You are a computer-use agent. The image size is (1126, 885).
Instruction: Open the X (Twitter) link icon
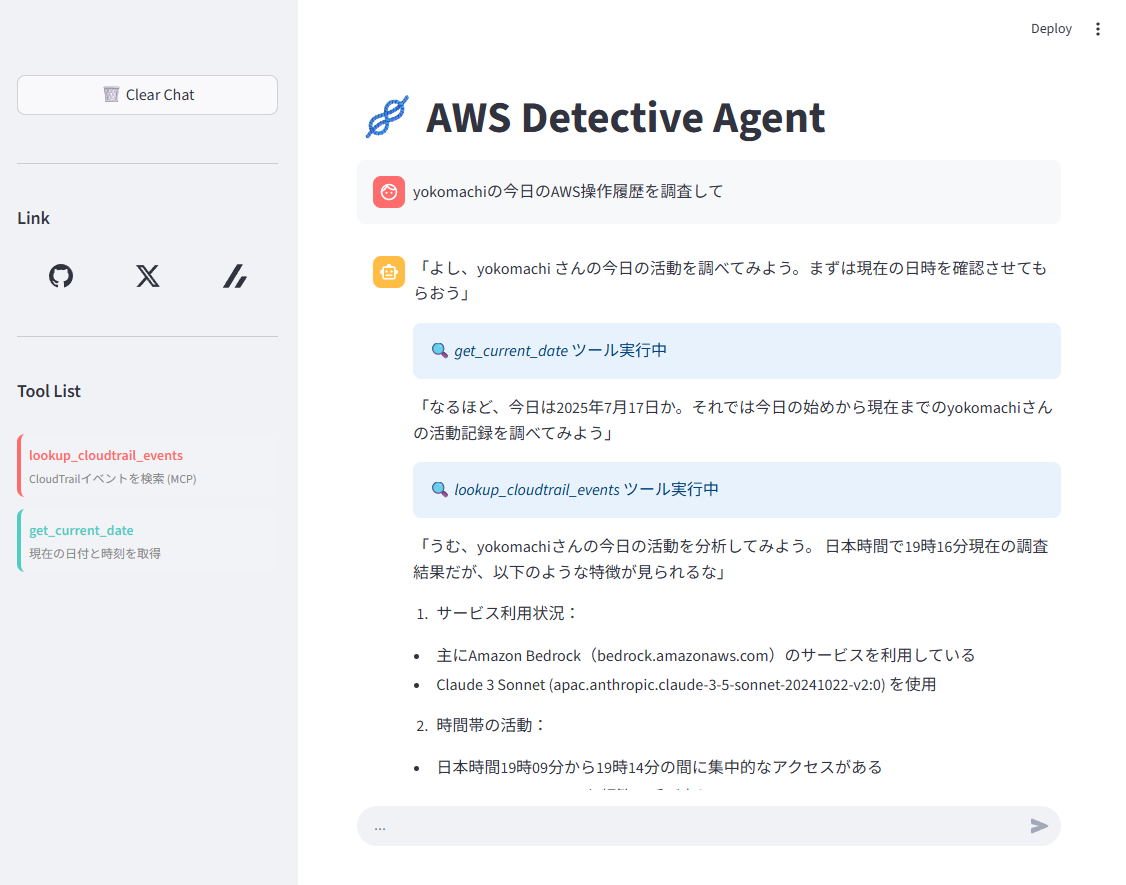click(x=148, y=276)
